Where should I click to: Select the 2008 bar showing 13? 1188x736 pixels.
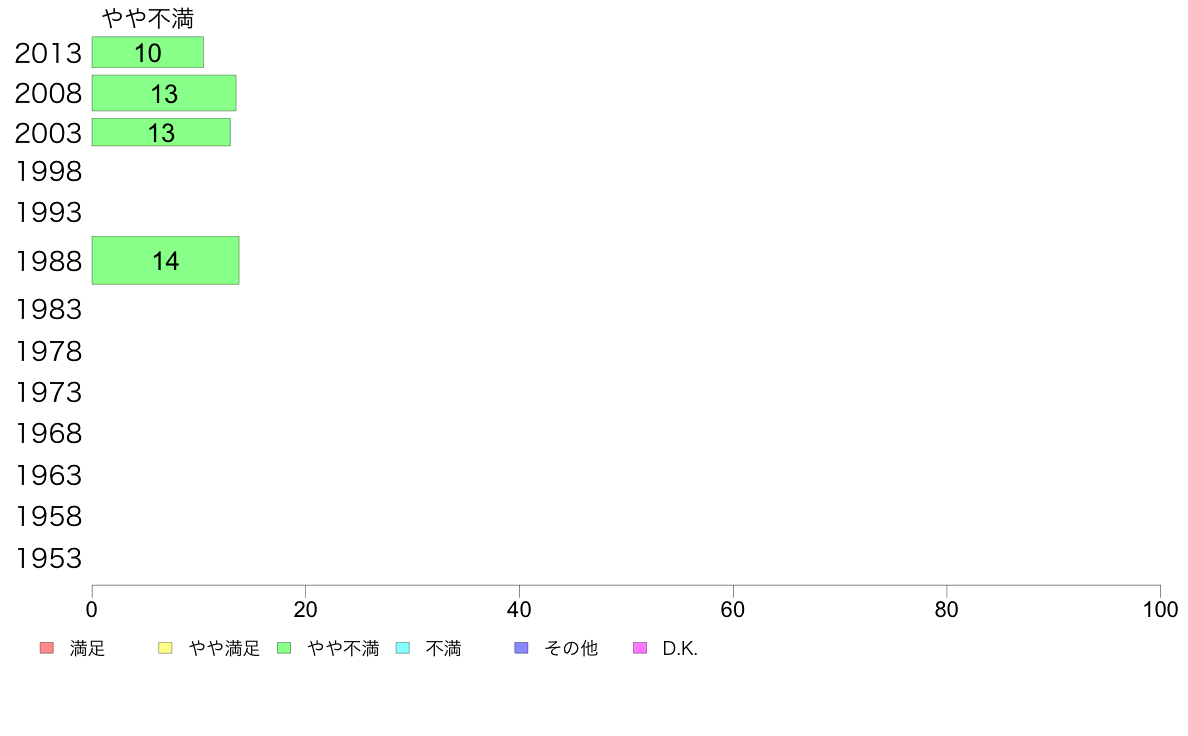tap(164, 93)
